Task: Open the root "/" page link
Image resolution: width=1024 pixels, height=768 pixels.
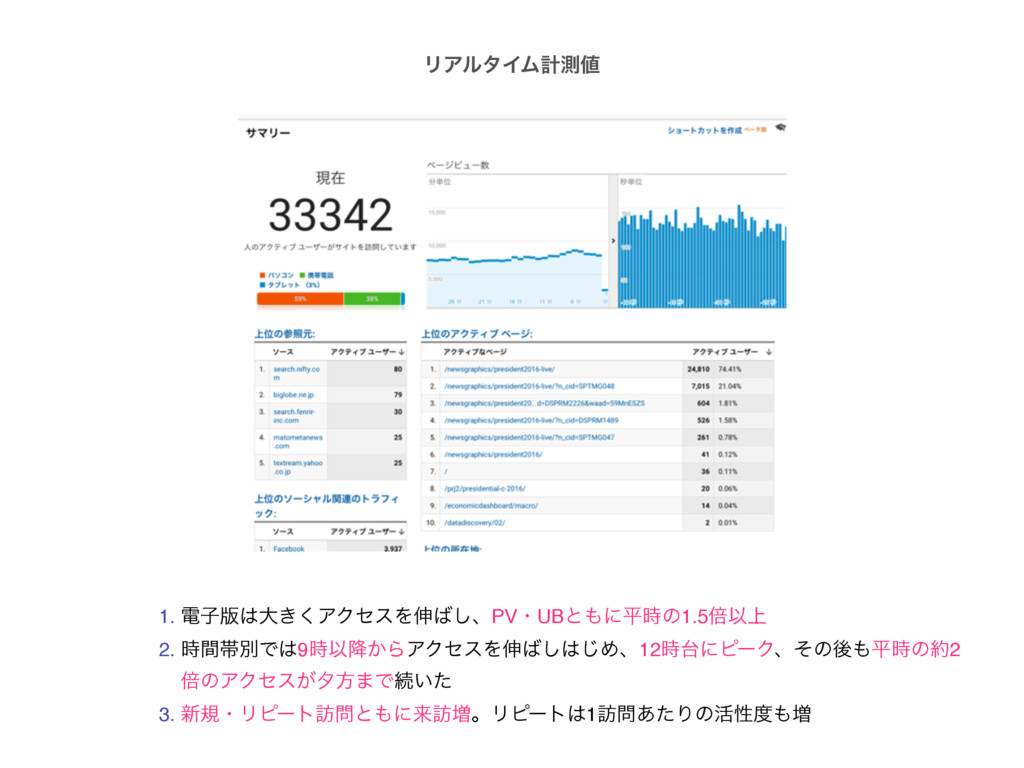Action: 446,471
